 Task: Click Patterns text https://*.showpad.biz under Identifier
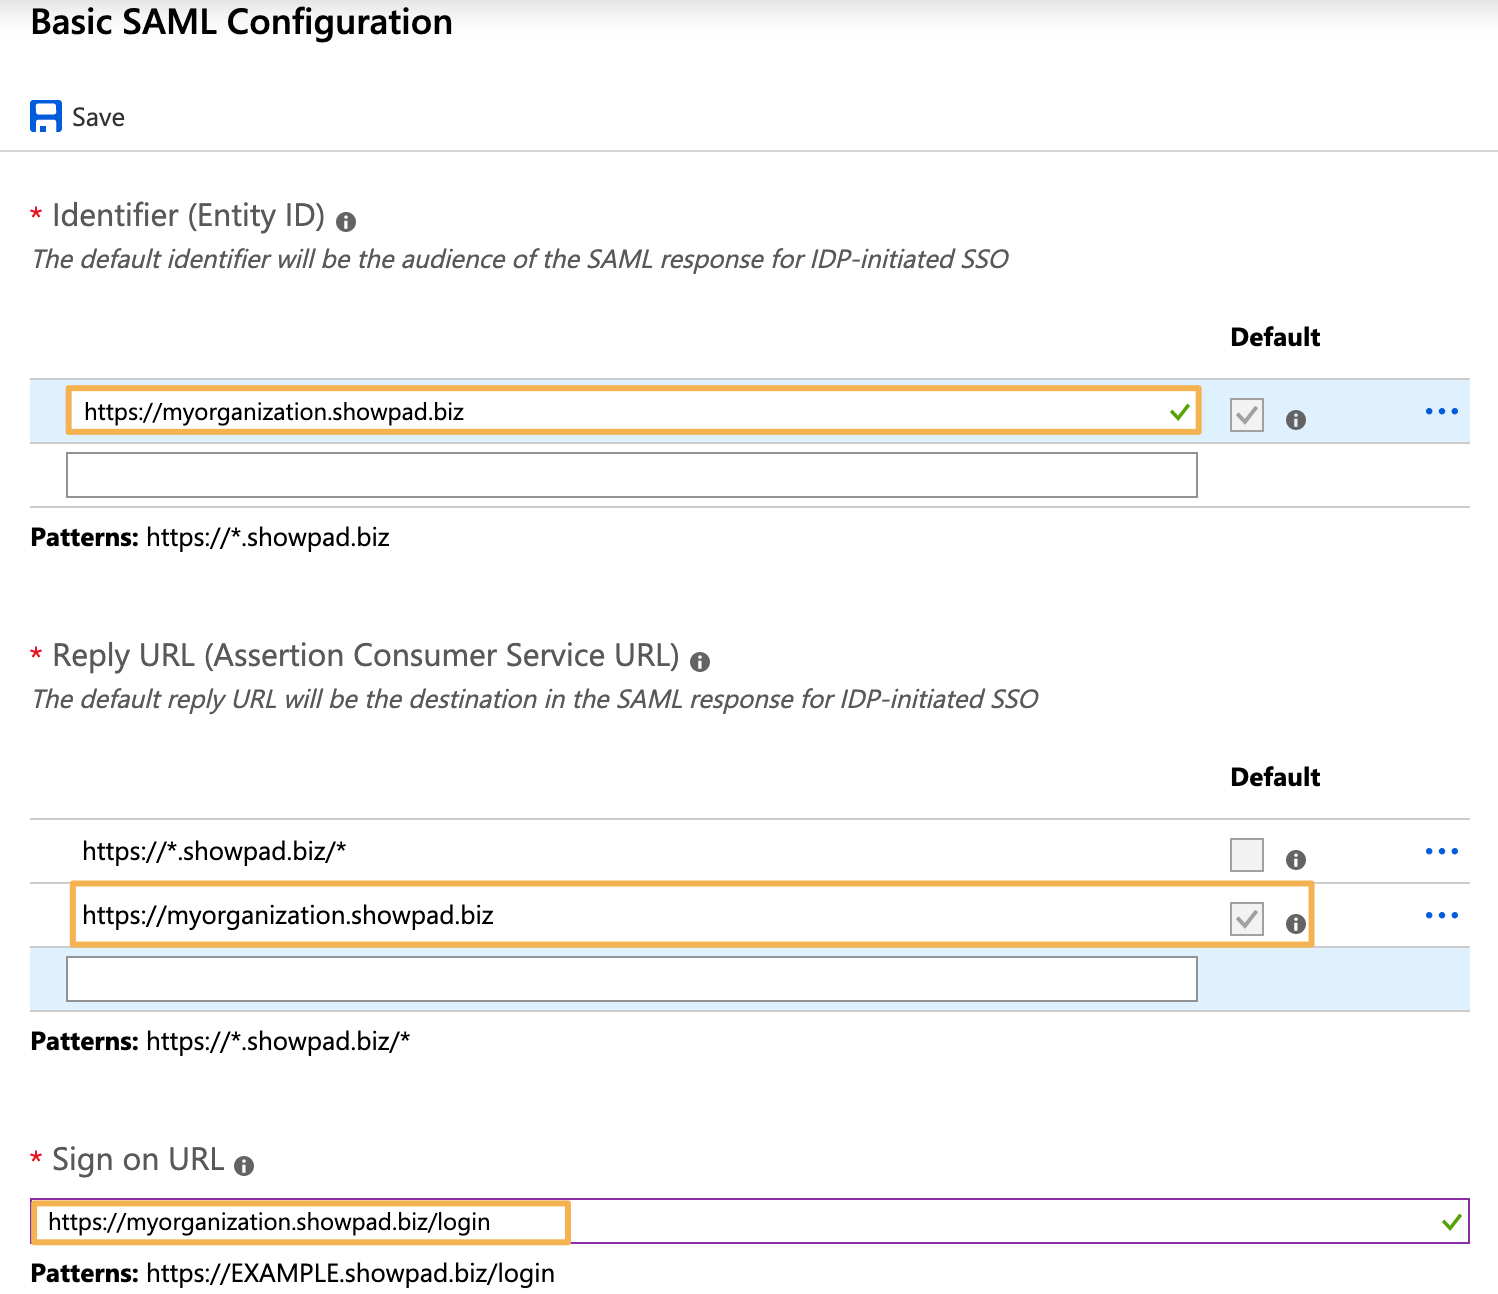[268, 537]
